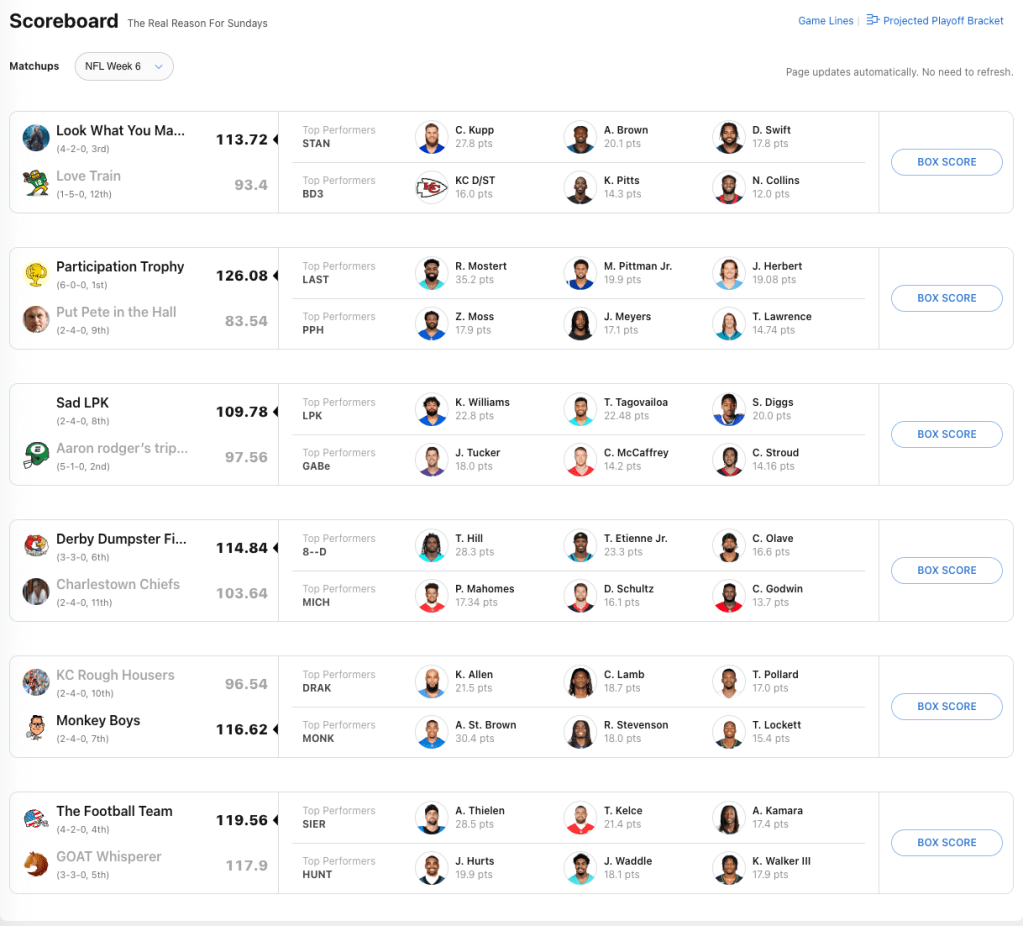Select the Love Train team logo

click(36, 183)
